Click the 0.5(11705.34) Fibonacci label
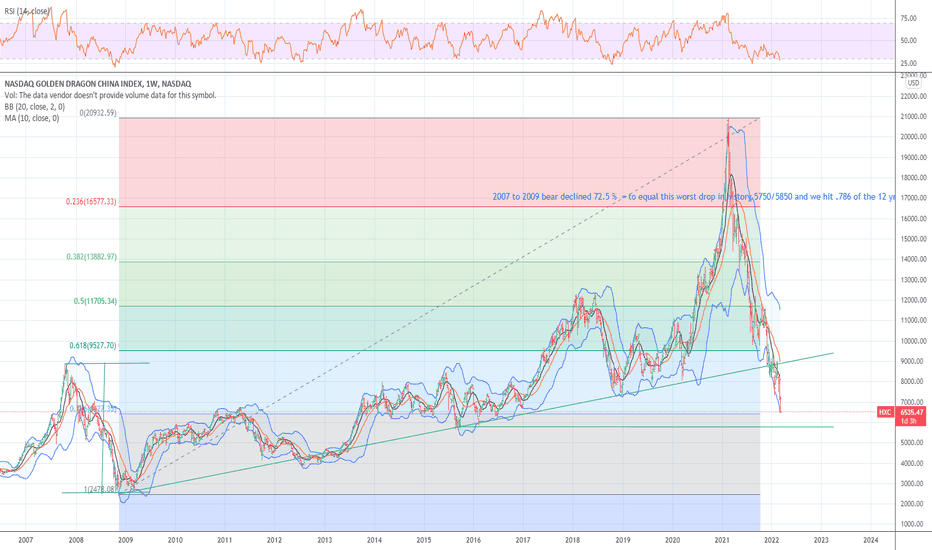 95,301
